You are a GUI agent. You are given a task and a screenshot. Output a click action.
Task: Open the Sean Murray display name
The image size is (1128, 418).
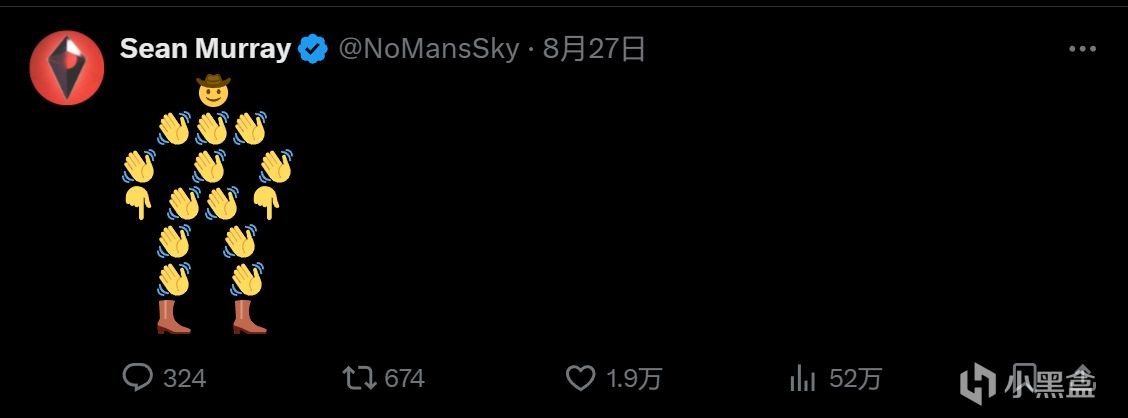pos(205,49)
